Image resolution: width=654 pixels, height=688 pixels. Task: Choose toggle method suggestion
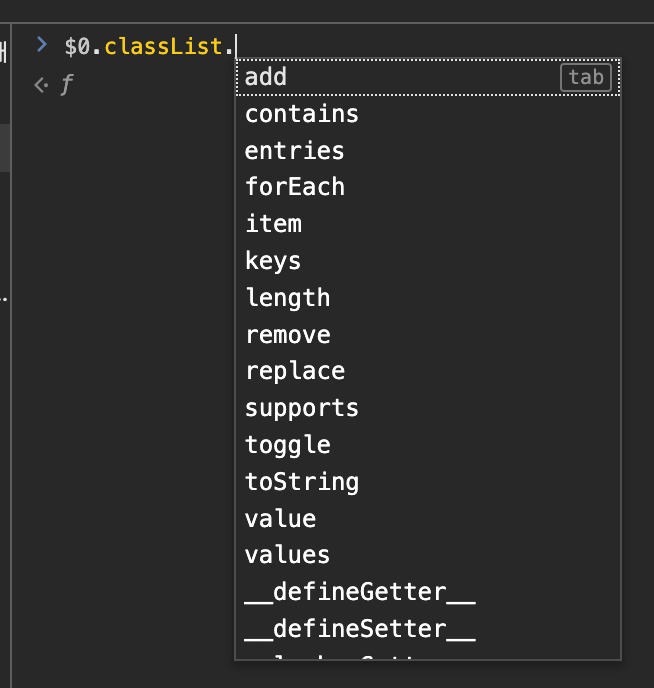(428, 446)
